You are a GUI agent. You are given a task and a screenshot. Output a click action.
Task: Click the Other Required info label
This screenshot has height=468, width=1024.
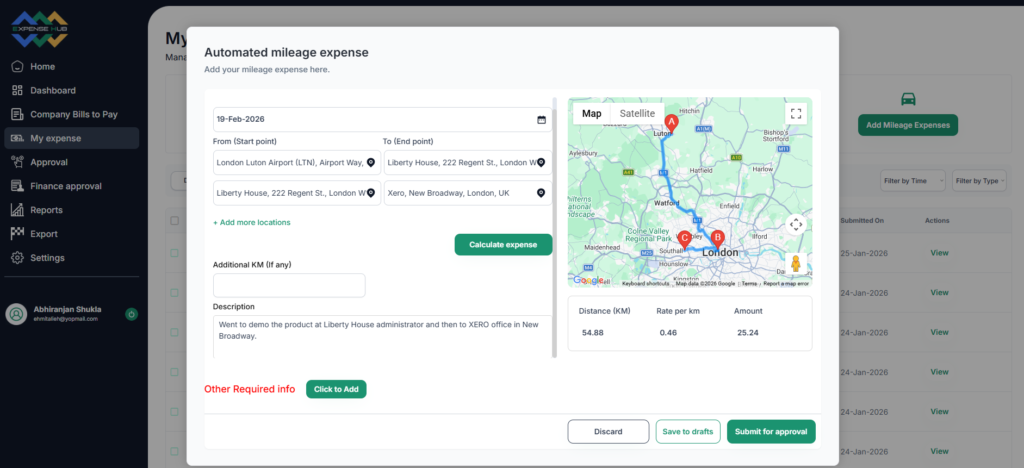(x=249, y=389)
